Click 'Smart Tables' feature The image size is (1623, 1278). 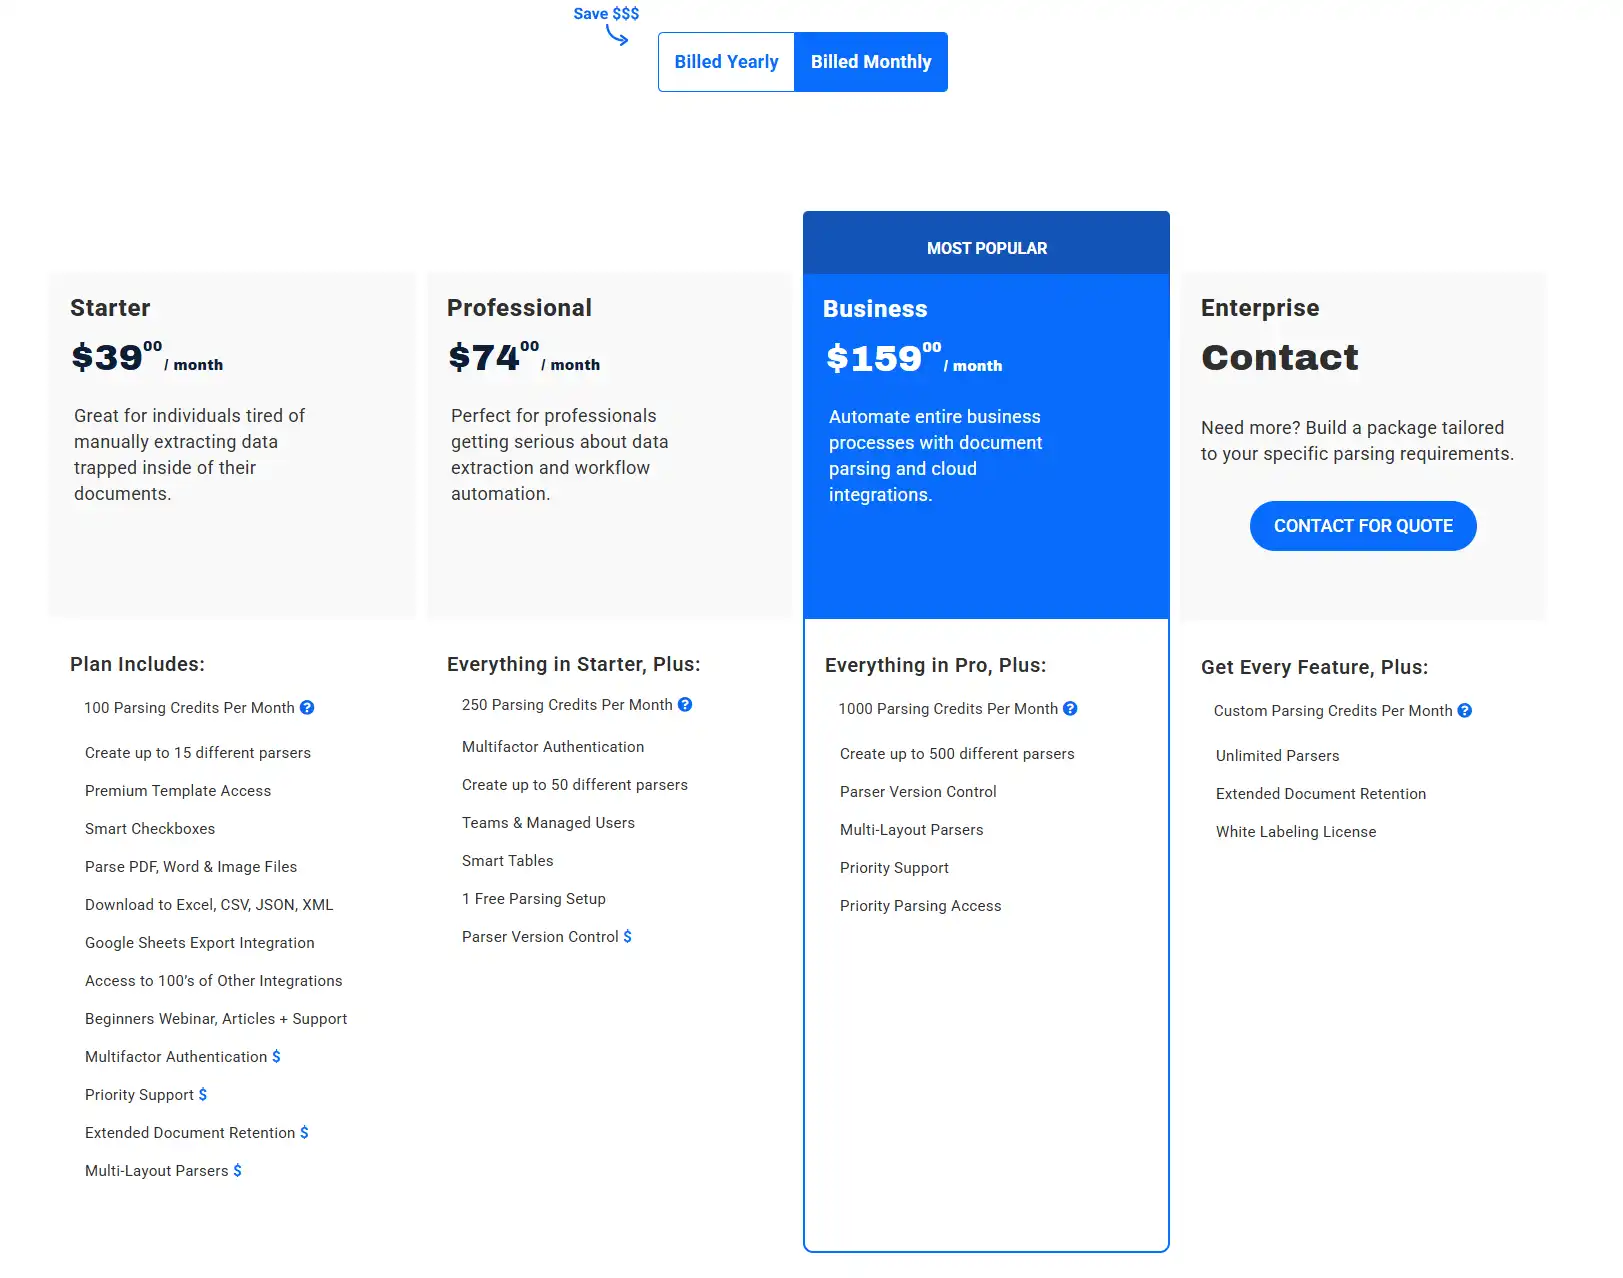(508, 861)
